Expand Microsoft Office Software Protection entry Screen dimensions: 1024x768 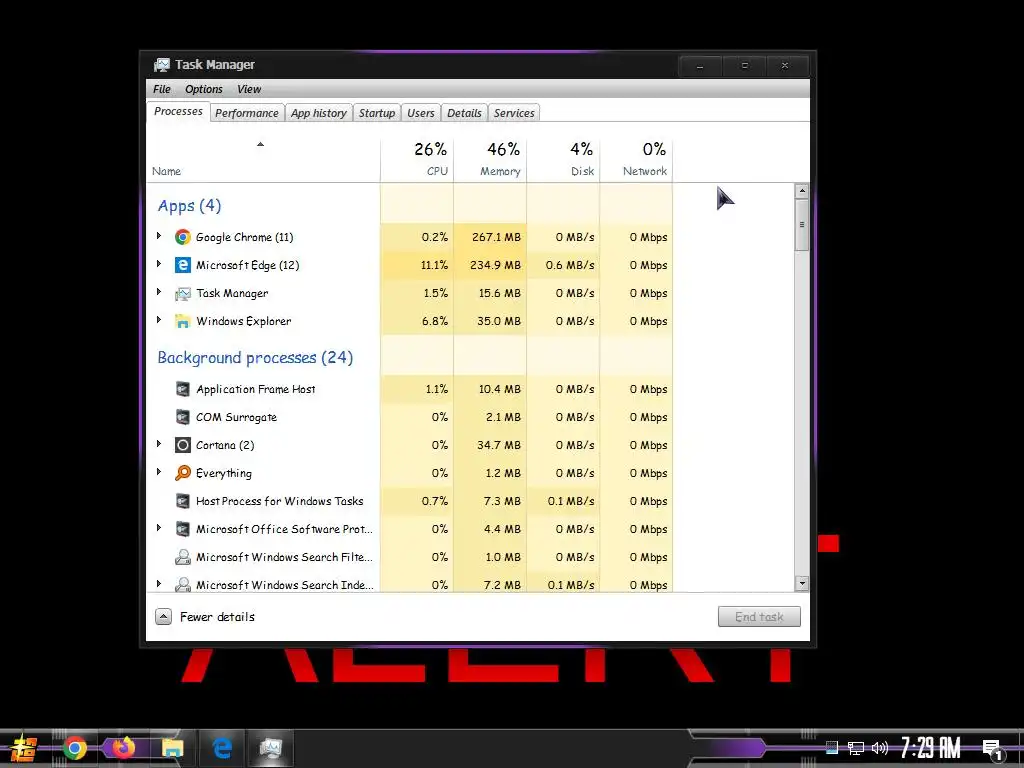click(x=159, y=528)
